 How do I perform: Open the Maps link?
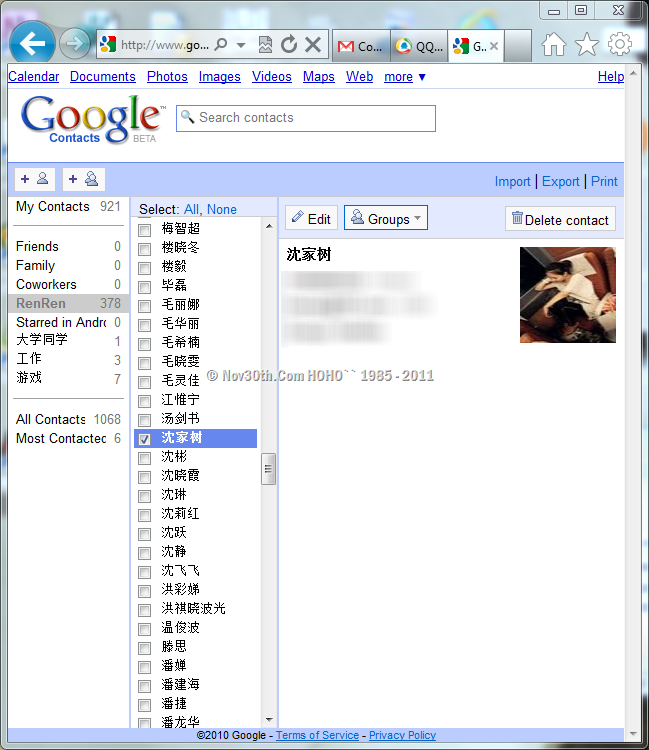(319, 77)
